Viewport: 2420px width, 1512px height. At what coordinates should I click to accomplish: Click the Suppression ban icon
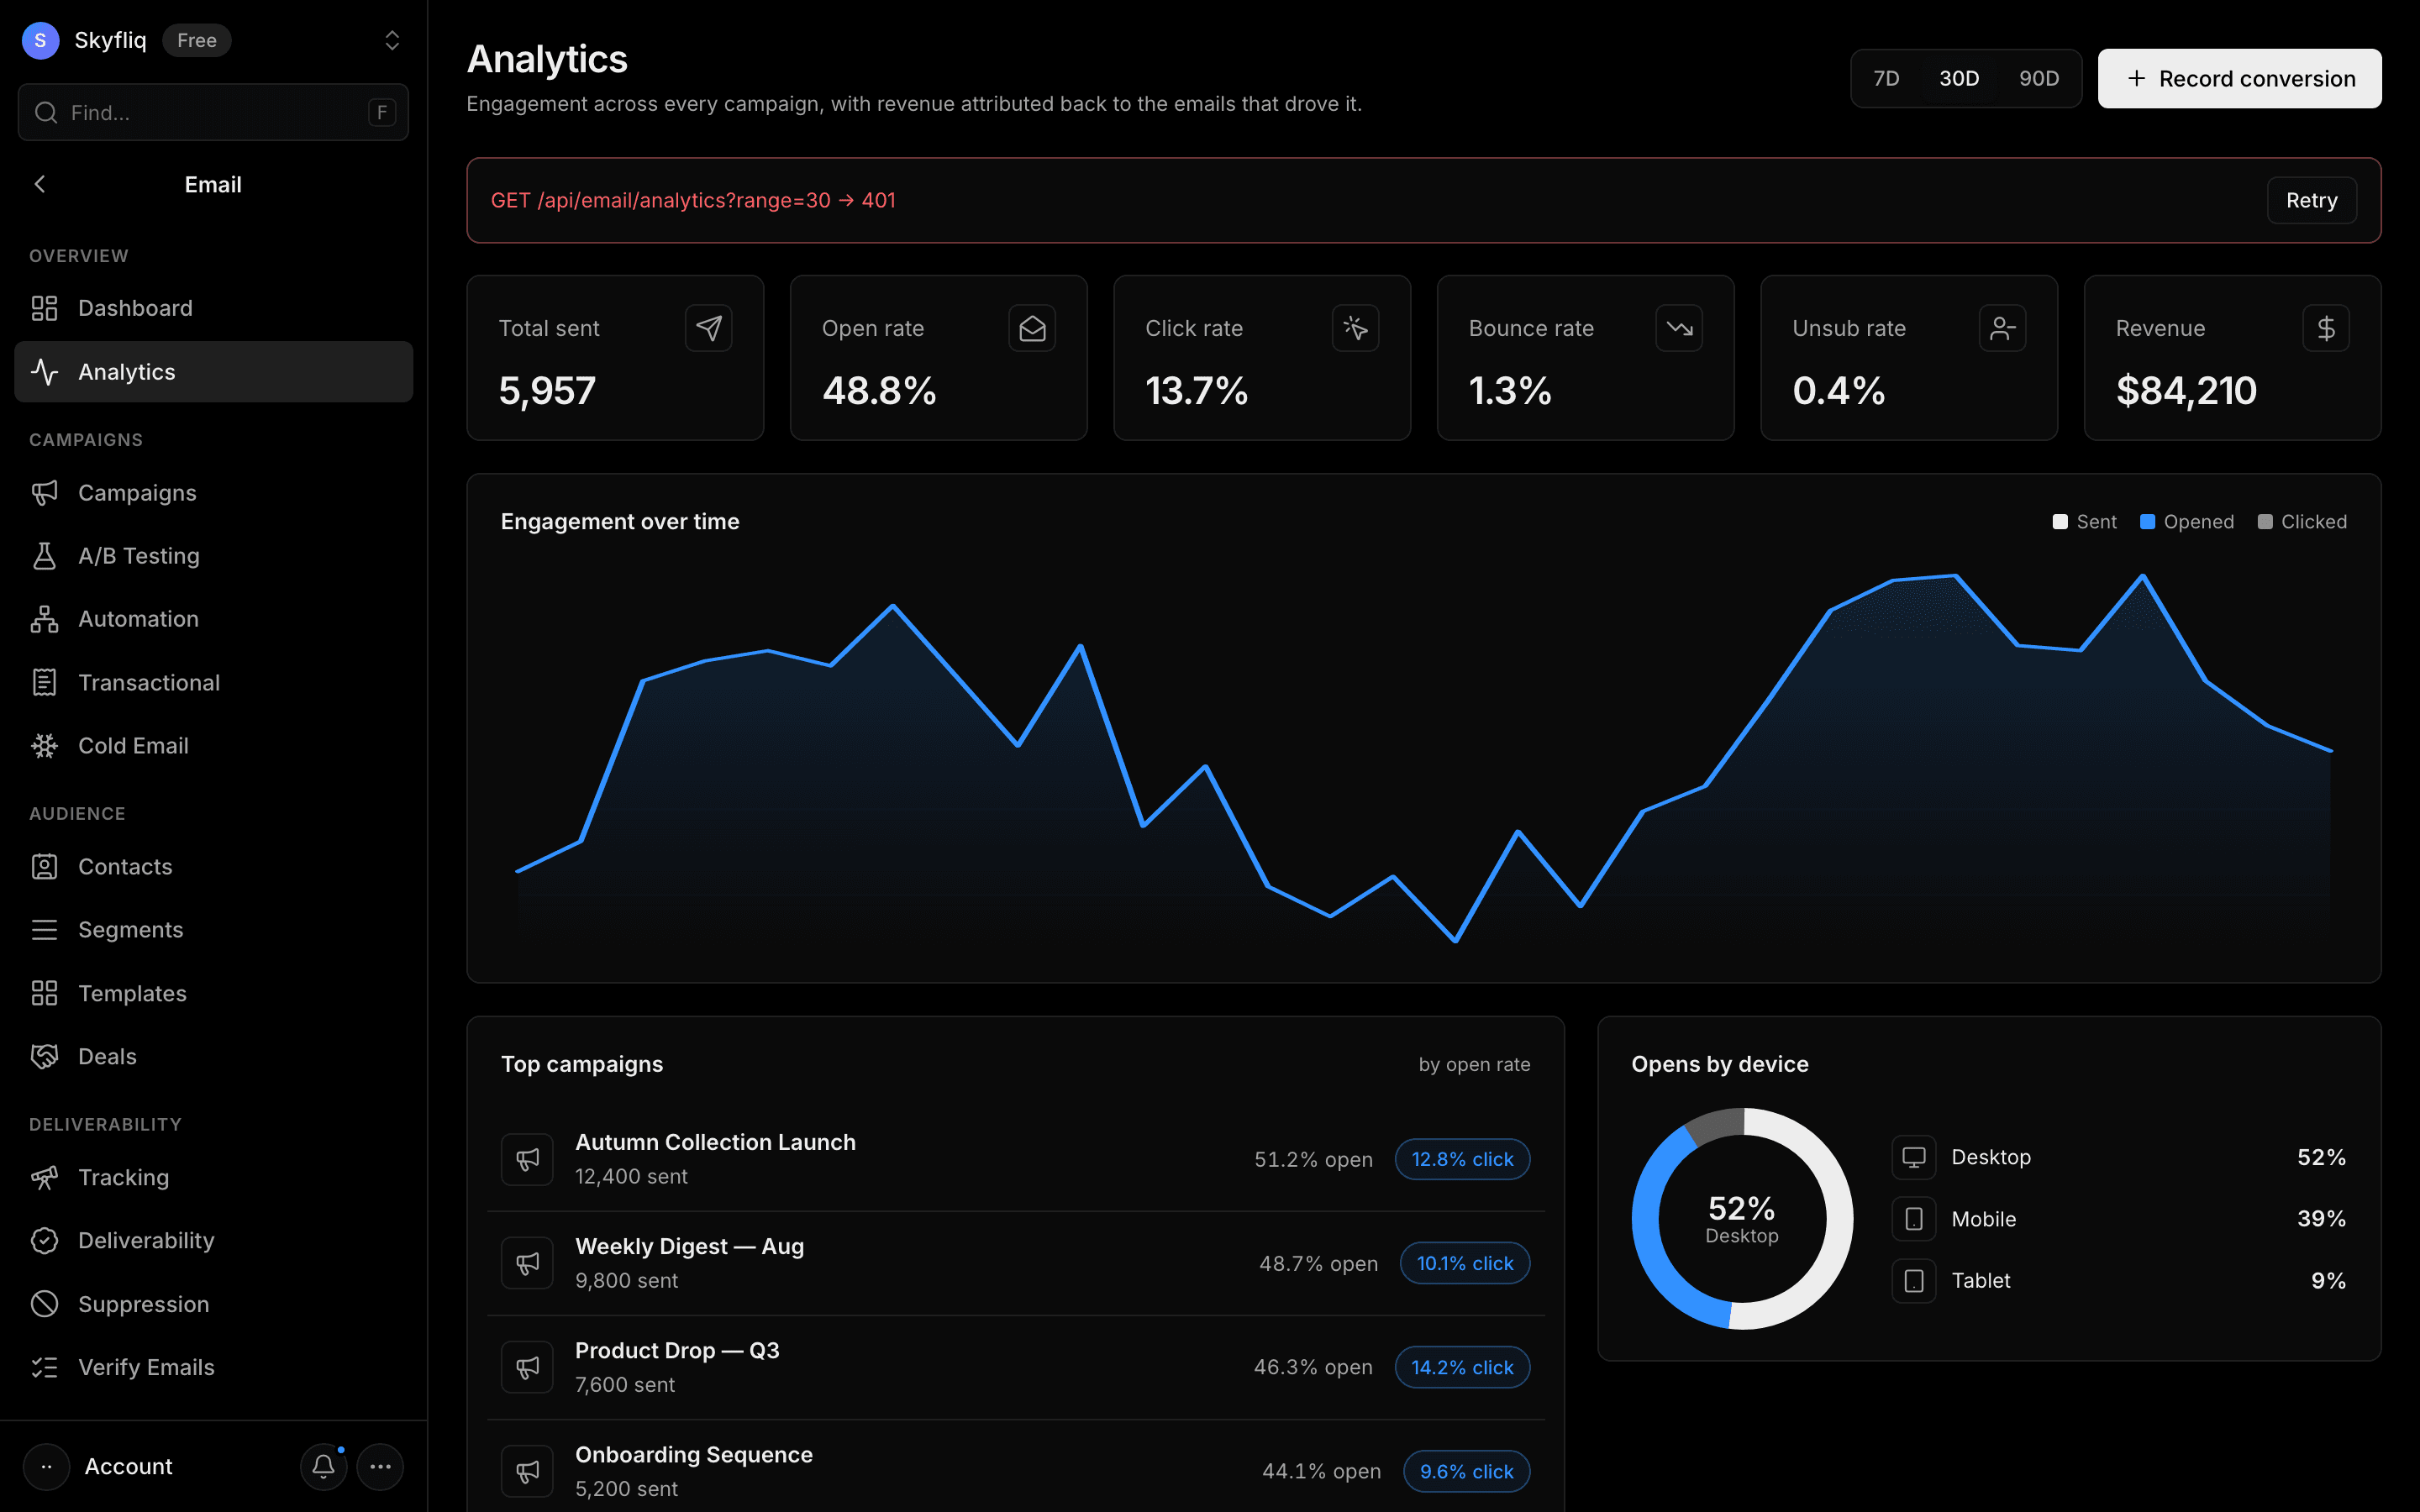(44, 1304)
